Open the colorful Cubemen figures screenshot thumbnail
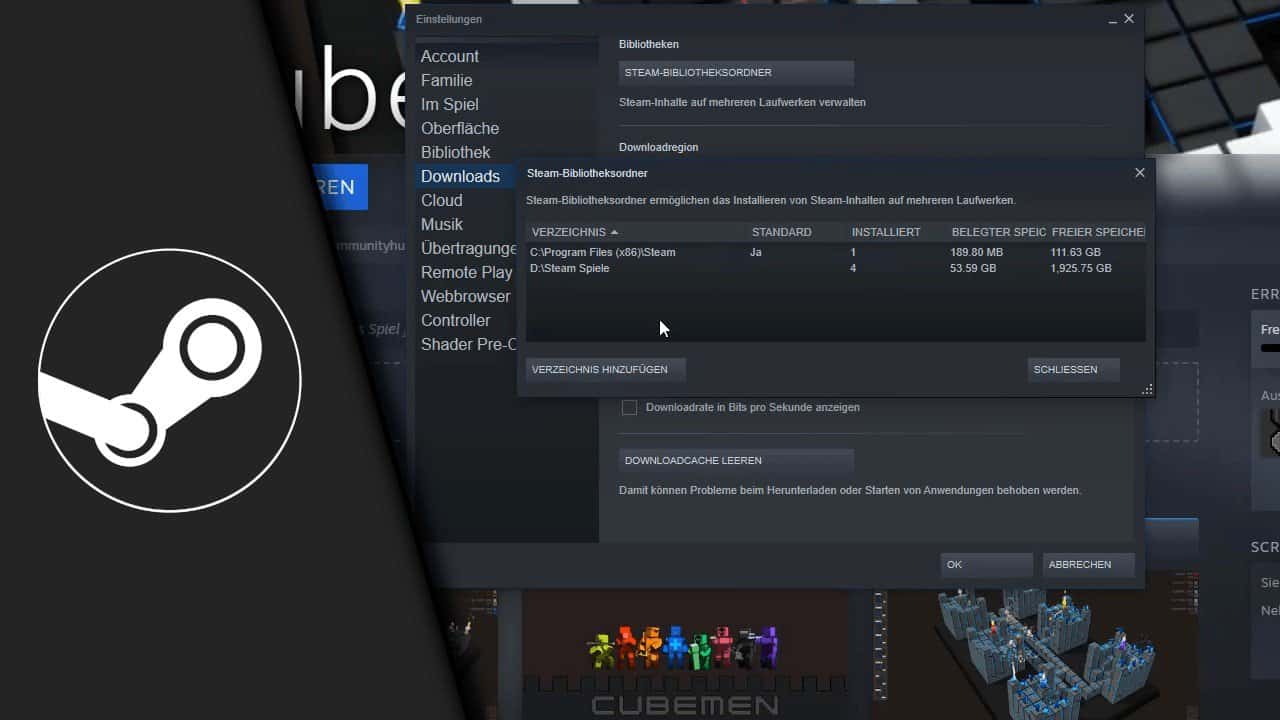 (685, 655)
